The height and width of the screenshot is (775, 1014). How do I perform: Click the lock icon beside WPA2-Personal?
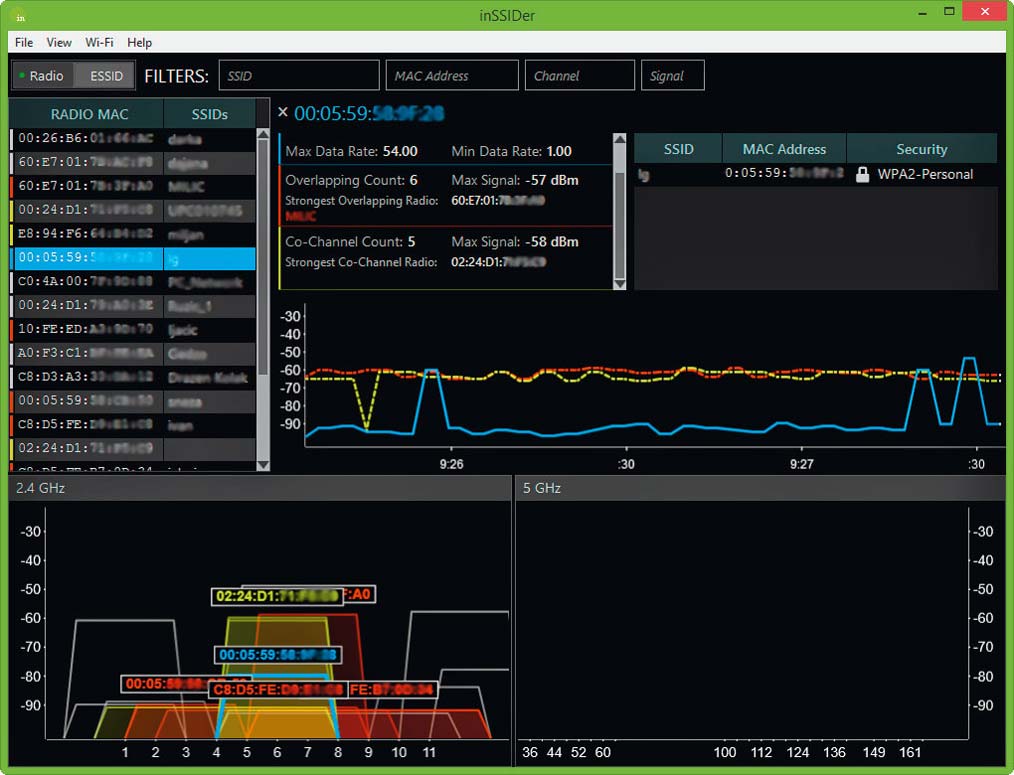862,175
